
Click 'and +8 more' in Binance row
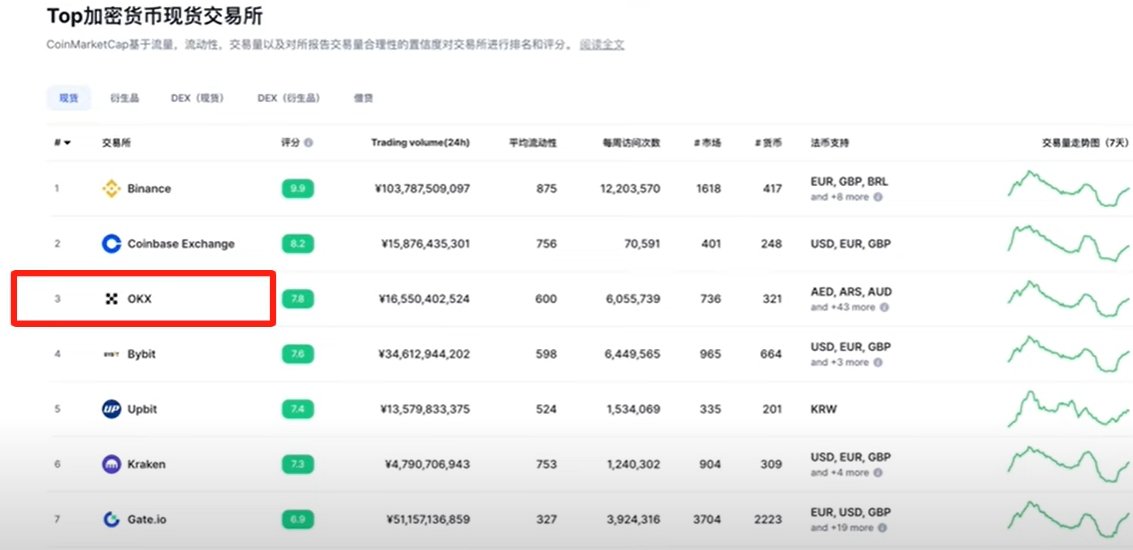(840, 197)
